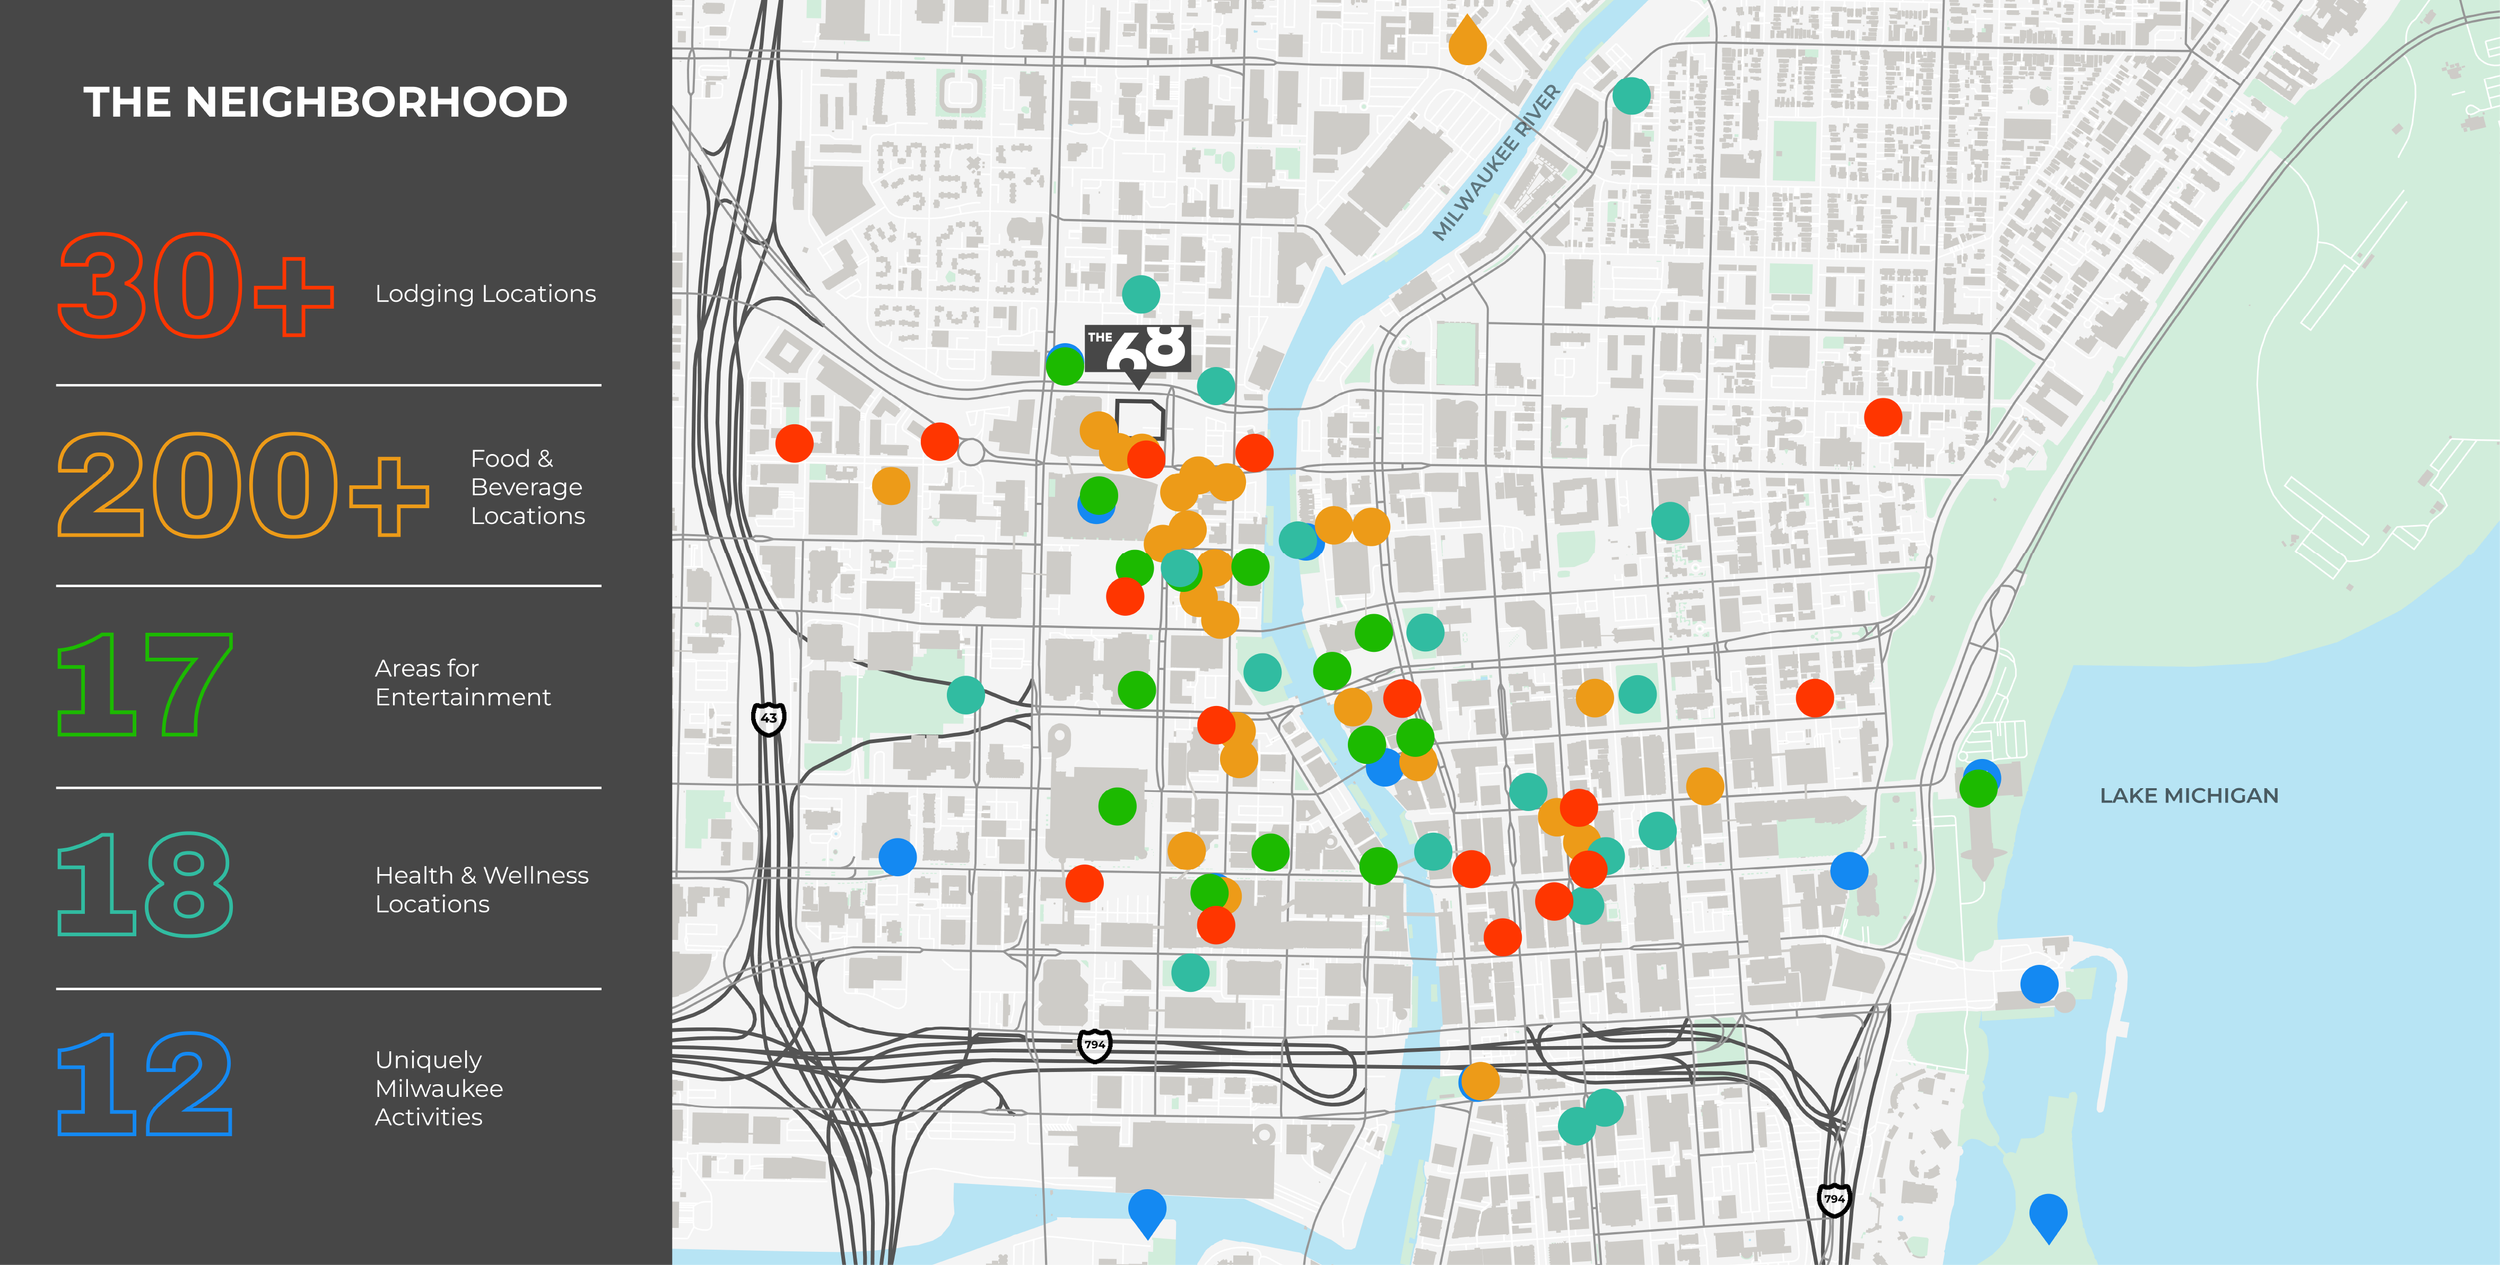This screenshot has height=1265, width=2500.
Task: Click the teal dot directly above THE 68 logo
Action: pyautogui.click(x=1140, y=294)
